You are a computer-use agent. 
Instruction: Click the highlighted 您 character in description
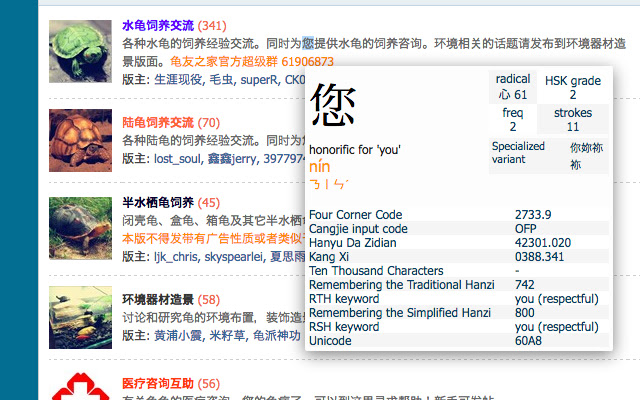[308, 43]
